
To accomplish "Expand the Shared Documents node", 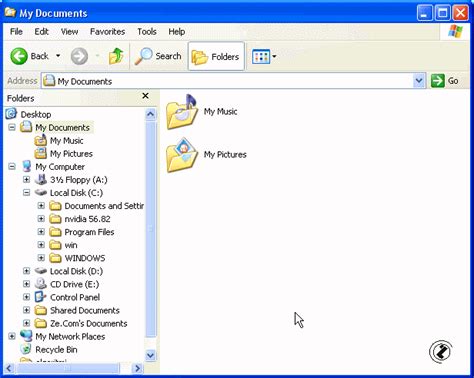I will (27, 310).
